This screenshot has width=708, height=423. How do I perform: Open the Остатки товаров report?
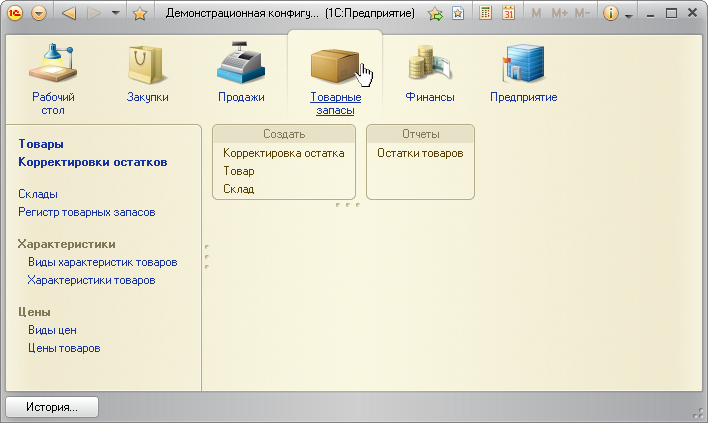pyautogui.click(x=420, y=153)
